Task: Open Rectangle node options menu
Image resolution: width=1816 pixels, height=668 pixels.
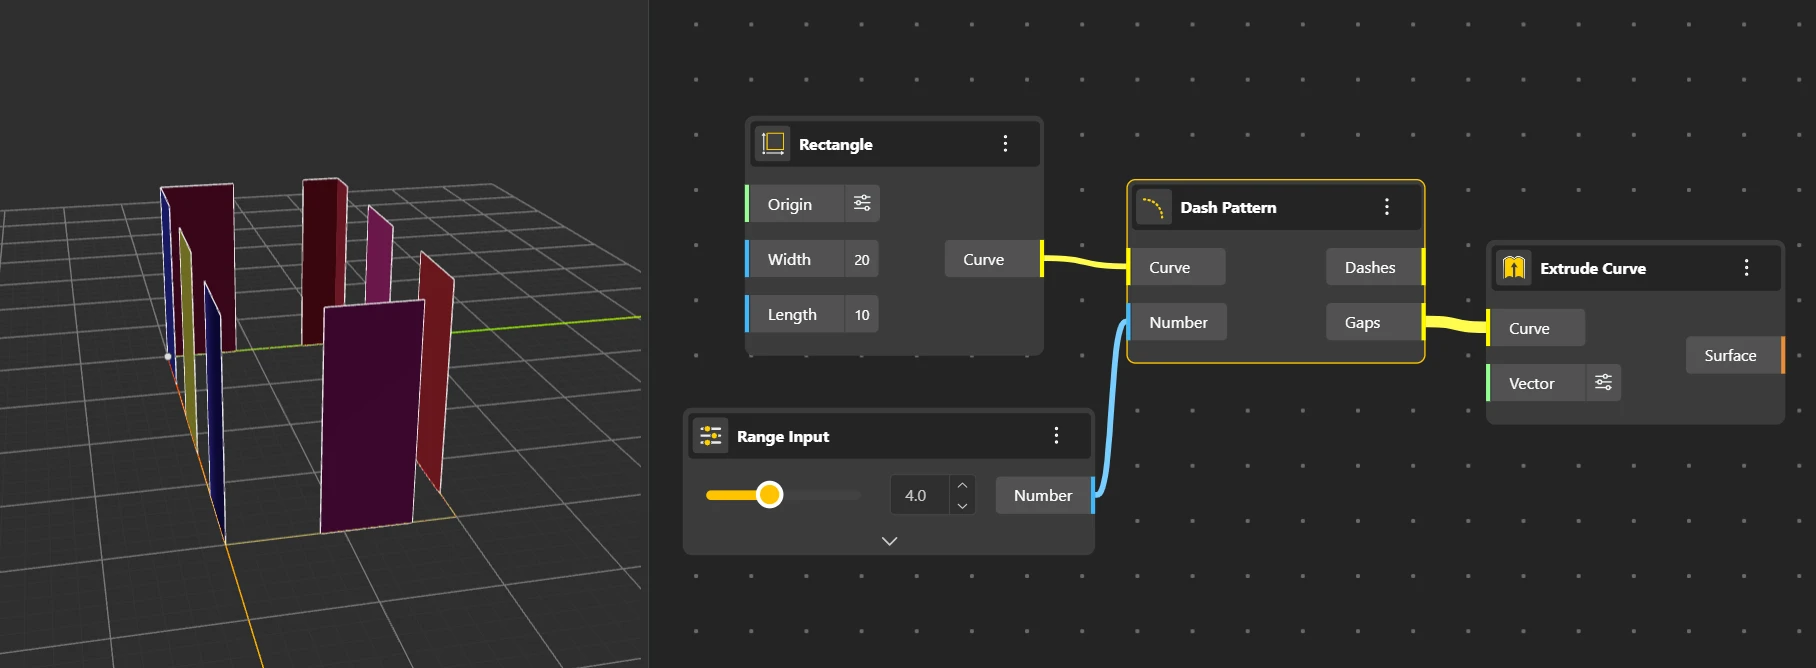Action: point(1005,144)
